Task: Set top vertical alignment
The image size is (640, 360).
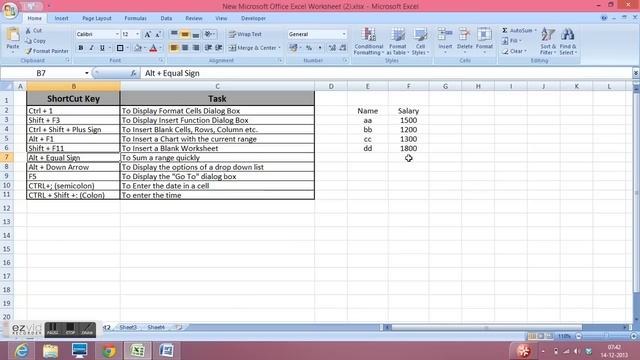Action: [174, 34]
